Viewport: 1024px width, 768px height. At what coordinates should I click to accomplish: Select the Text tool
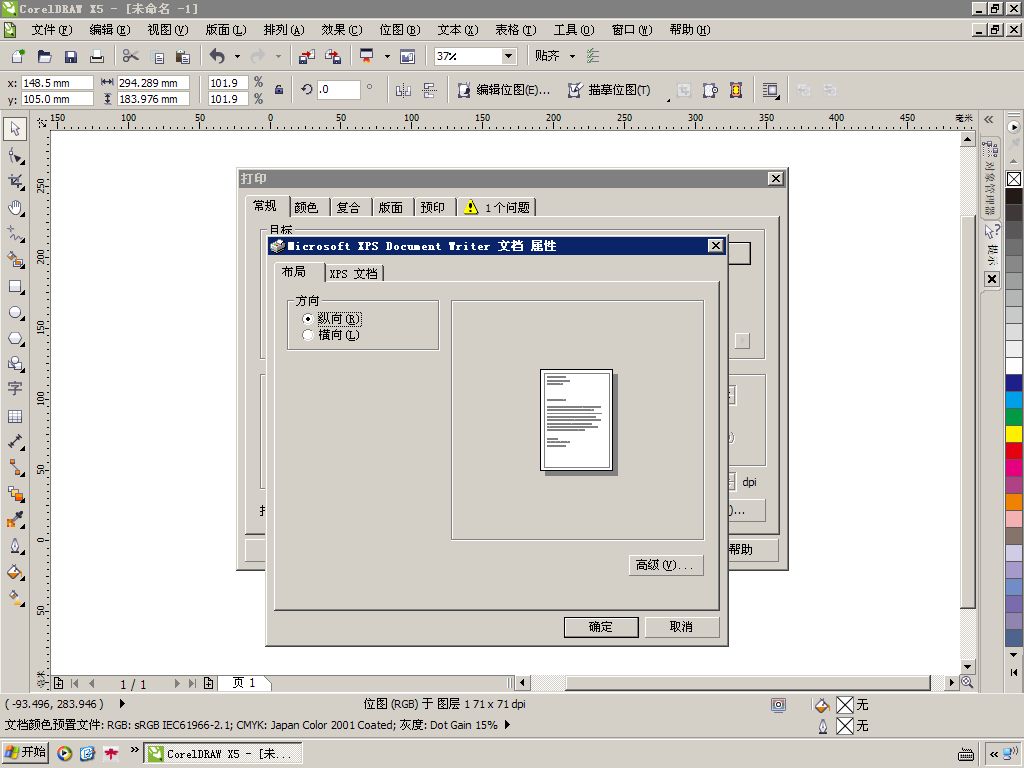(15, 389)
